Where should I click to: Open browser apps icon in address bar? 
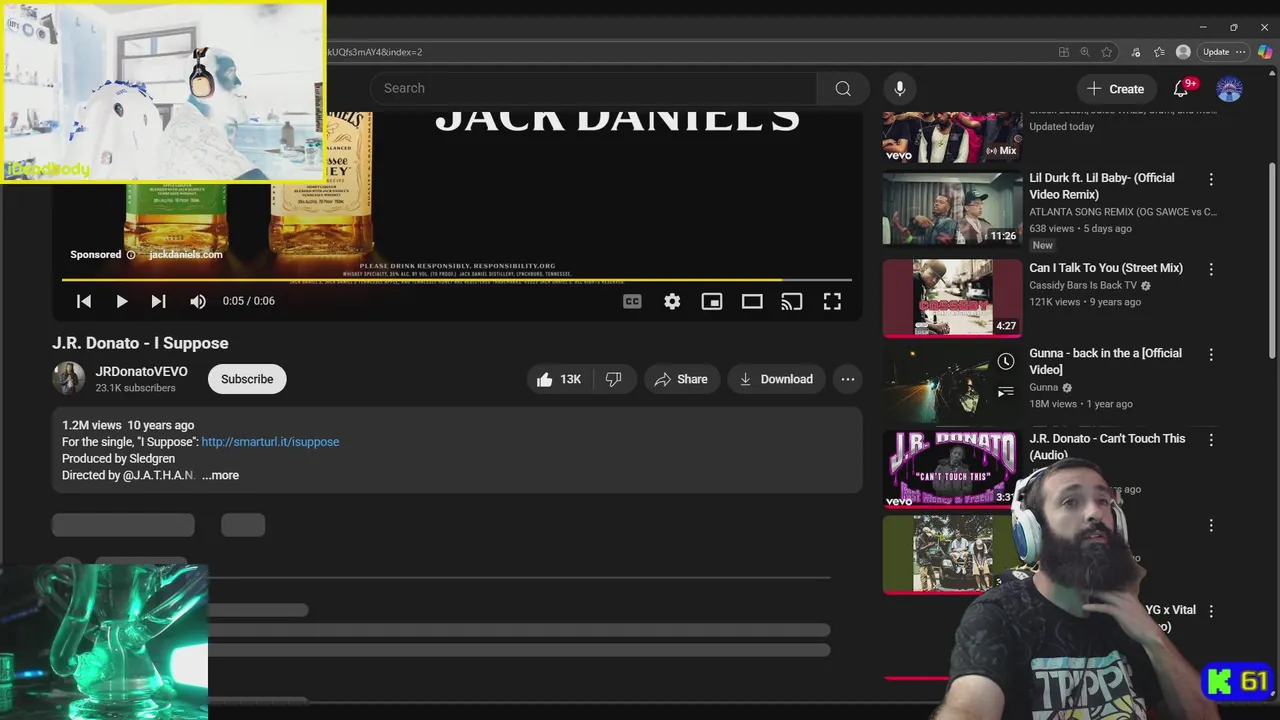point(1064,52)
